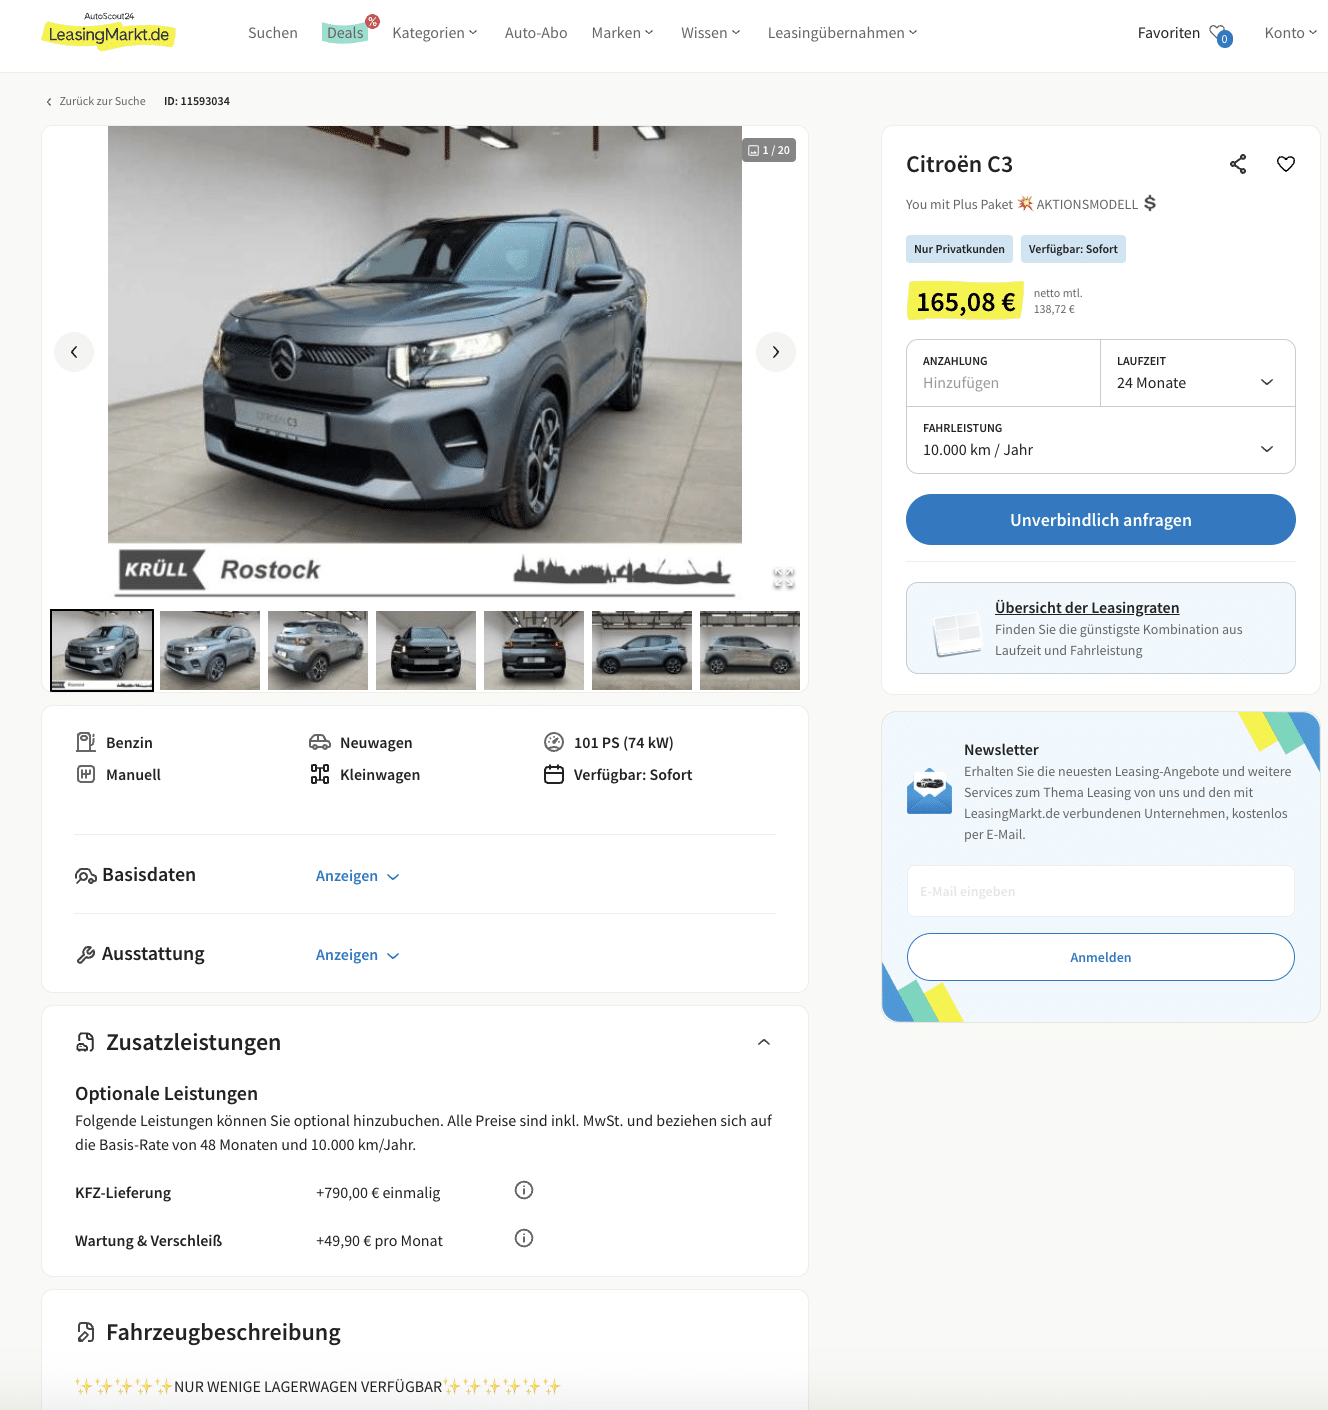Click info icon for KFZ-Lieferung
1328x1410 pixels.
click(x=524, y=1190)
